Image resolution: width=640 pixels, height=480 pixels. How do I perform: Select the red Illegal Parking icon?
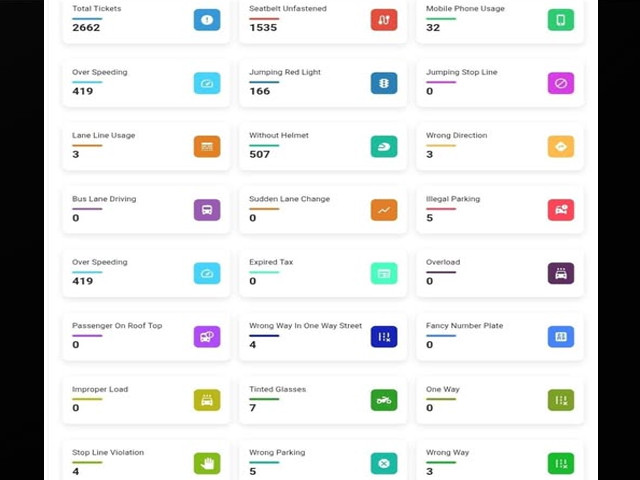561,210
